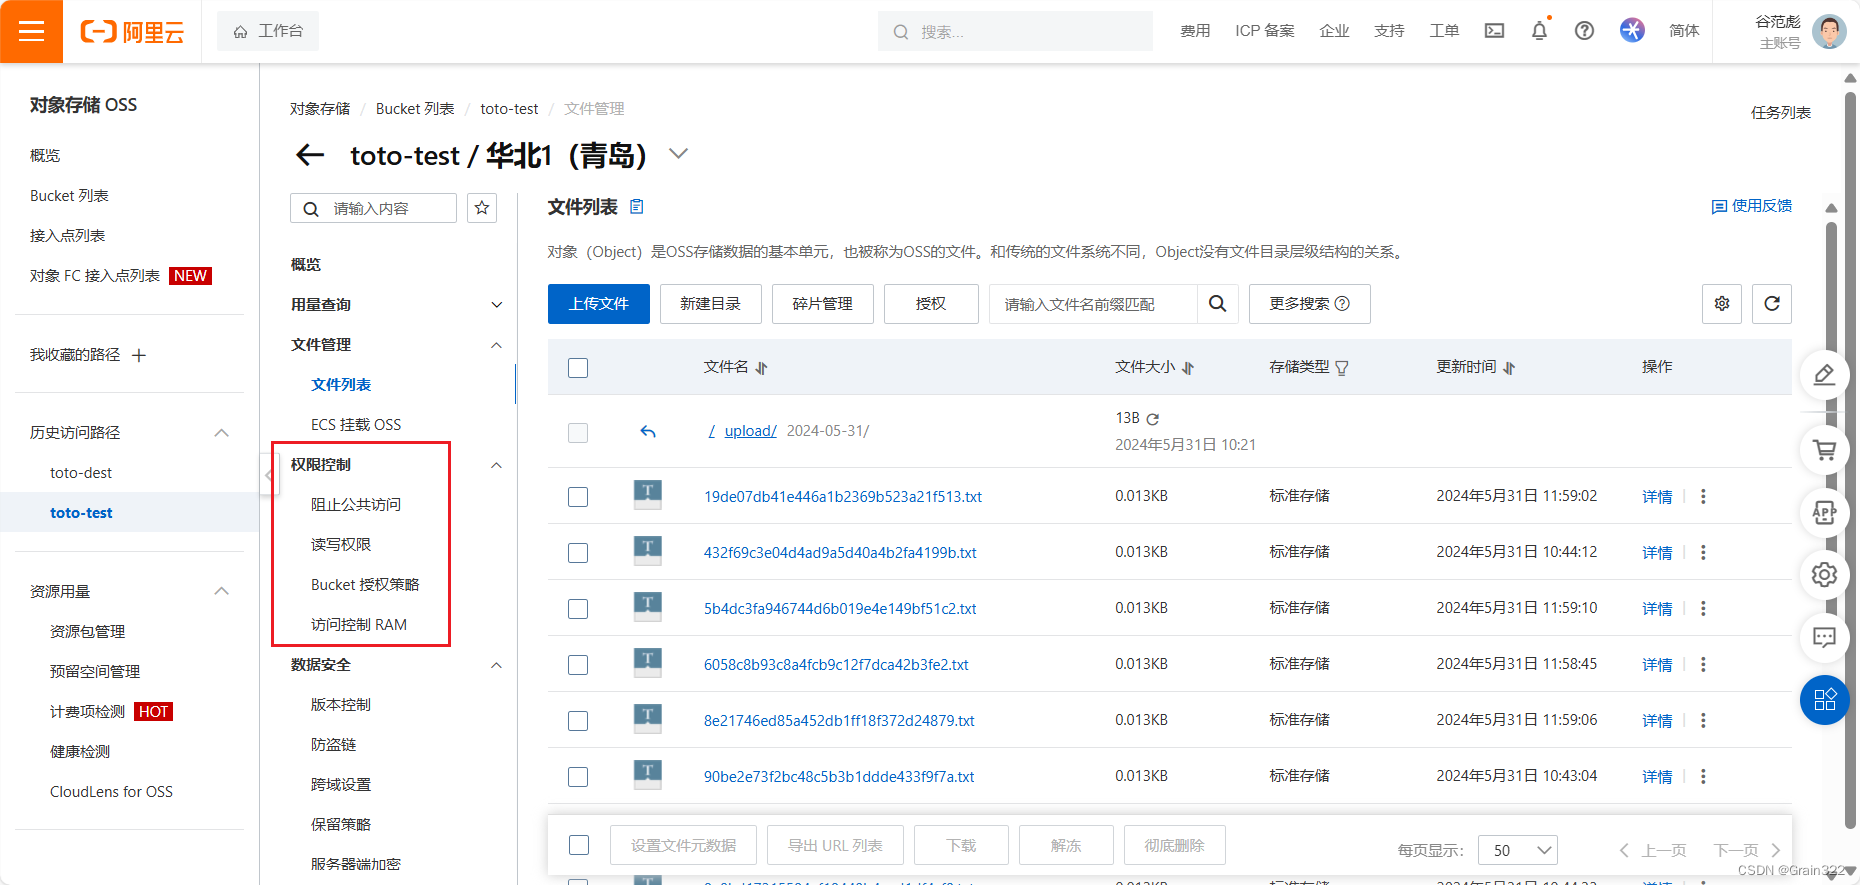Check the 90be2e73f2bc48c5b3b1ddde433f9f7a.txt row
1860x885 pixels.
pos(578,777)
